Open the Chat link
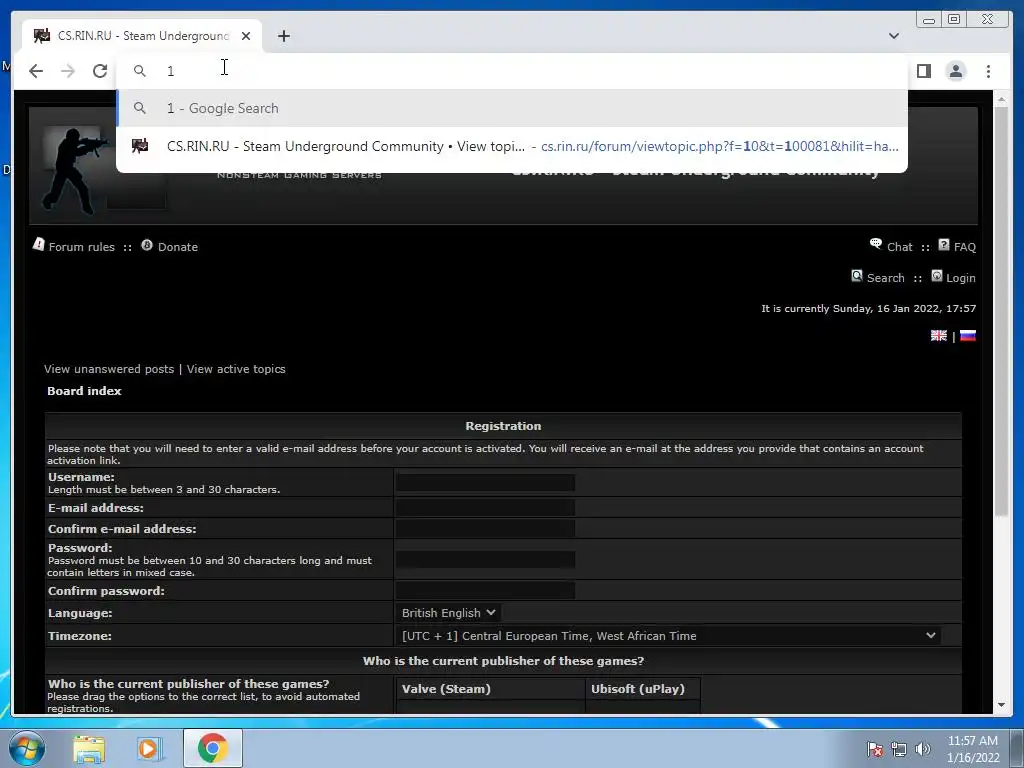This screenshot has width=1024, height=768. (x=899, y=247)
